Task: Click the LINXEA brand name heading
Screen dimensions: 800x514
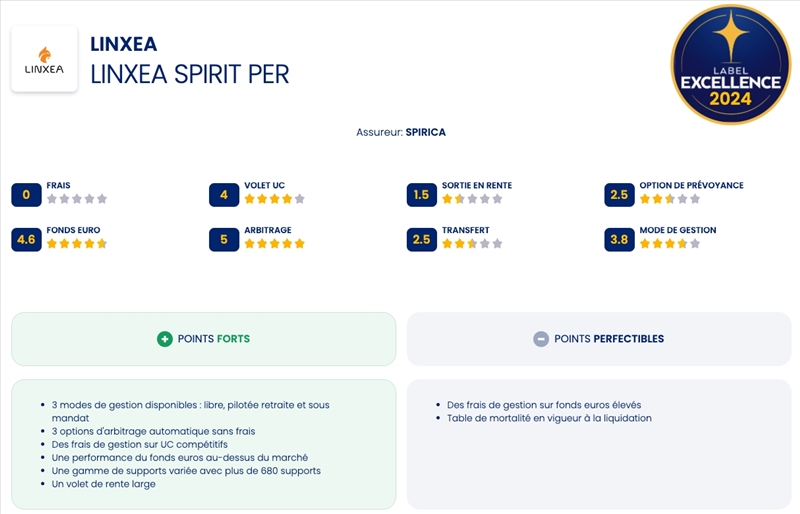Action: [123, 44]
